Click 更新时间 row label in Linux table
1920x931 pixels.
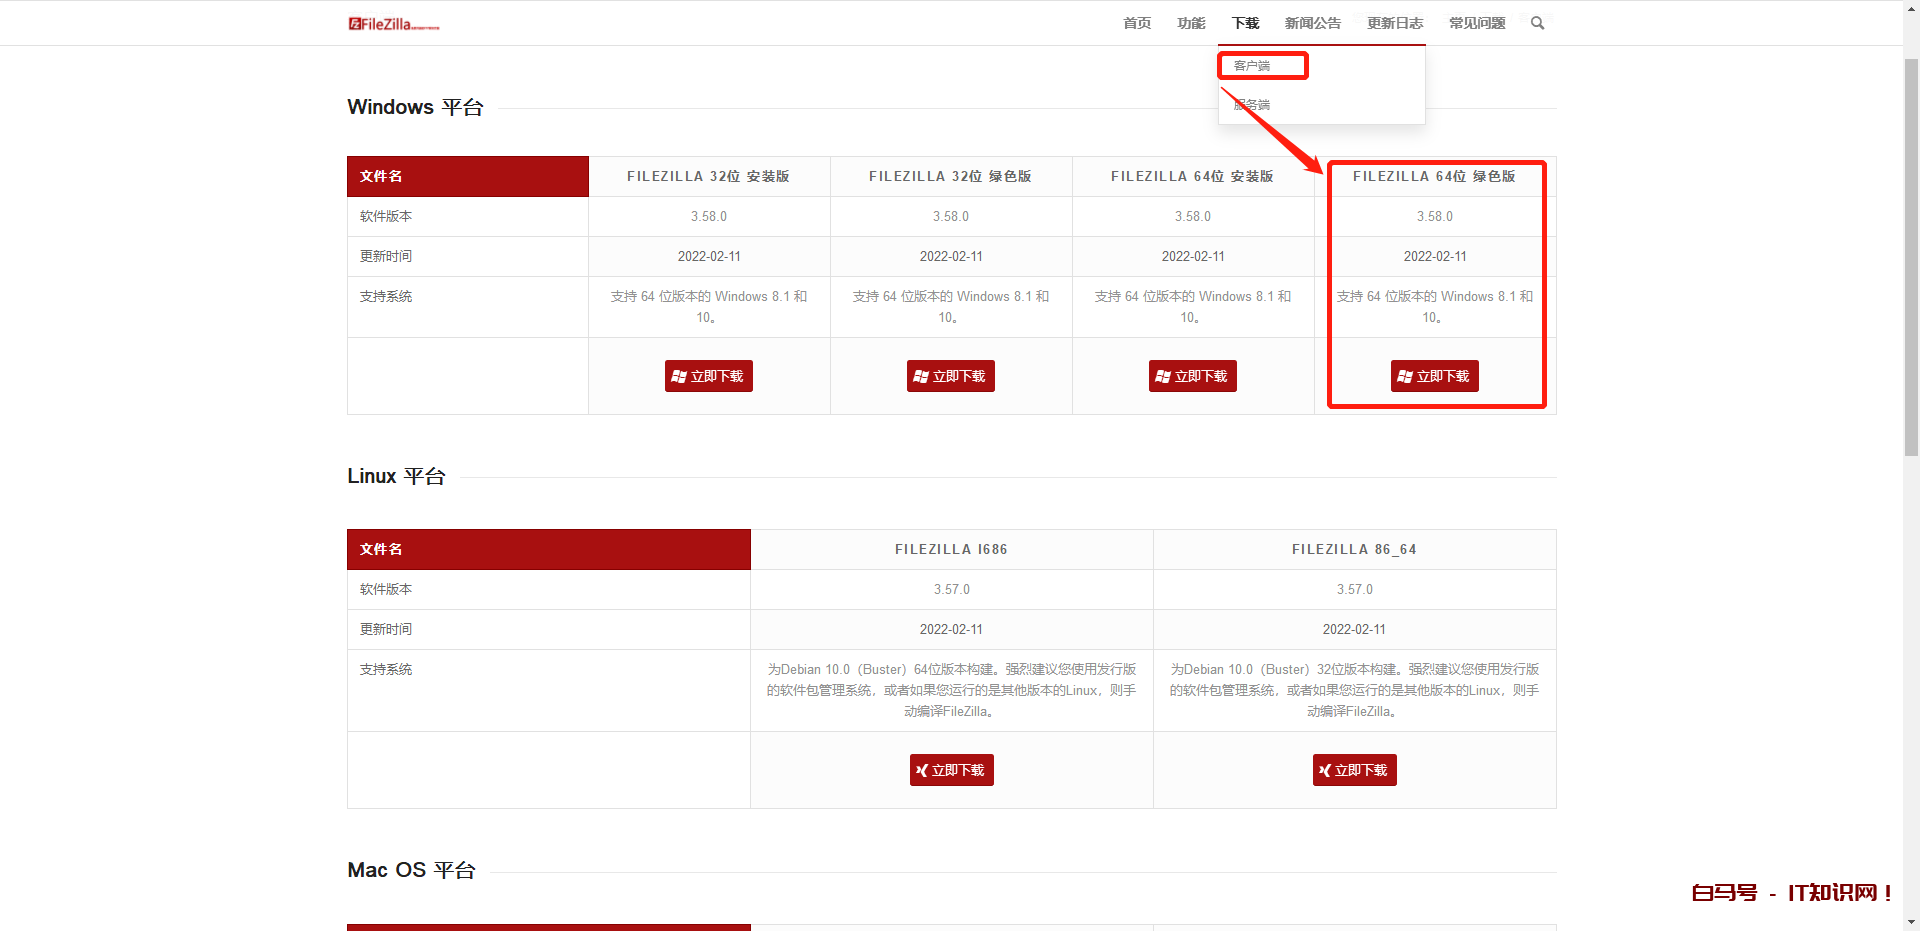[386, 629]
